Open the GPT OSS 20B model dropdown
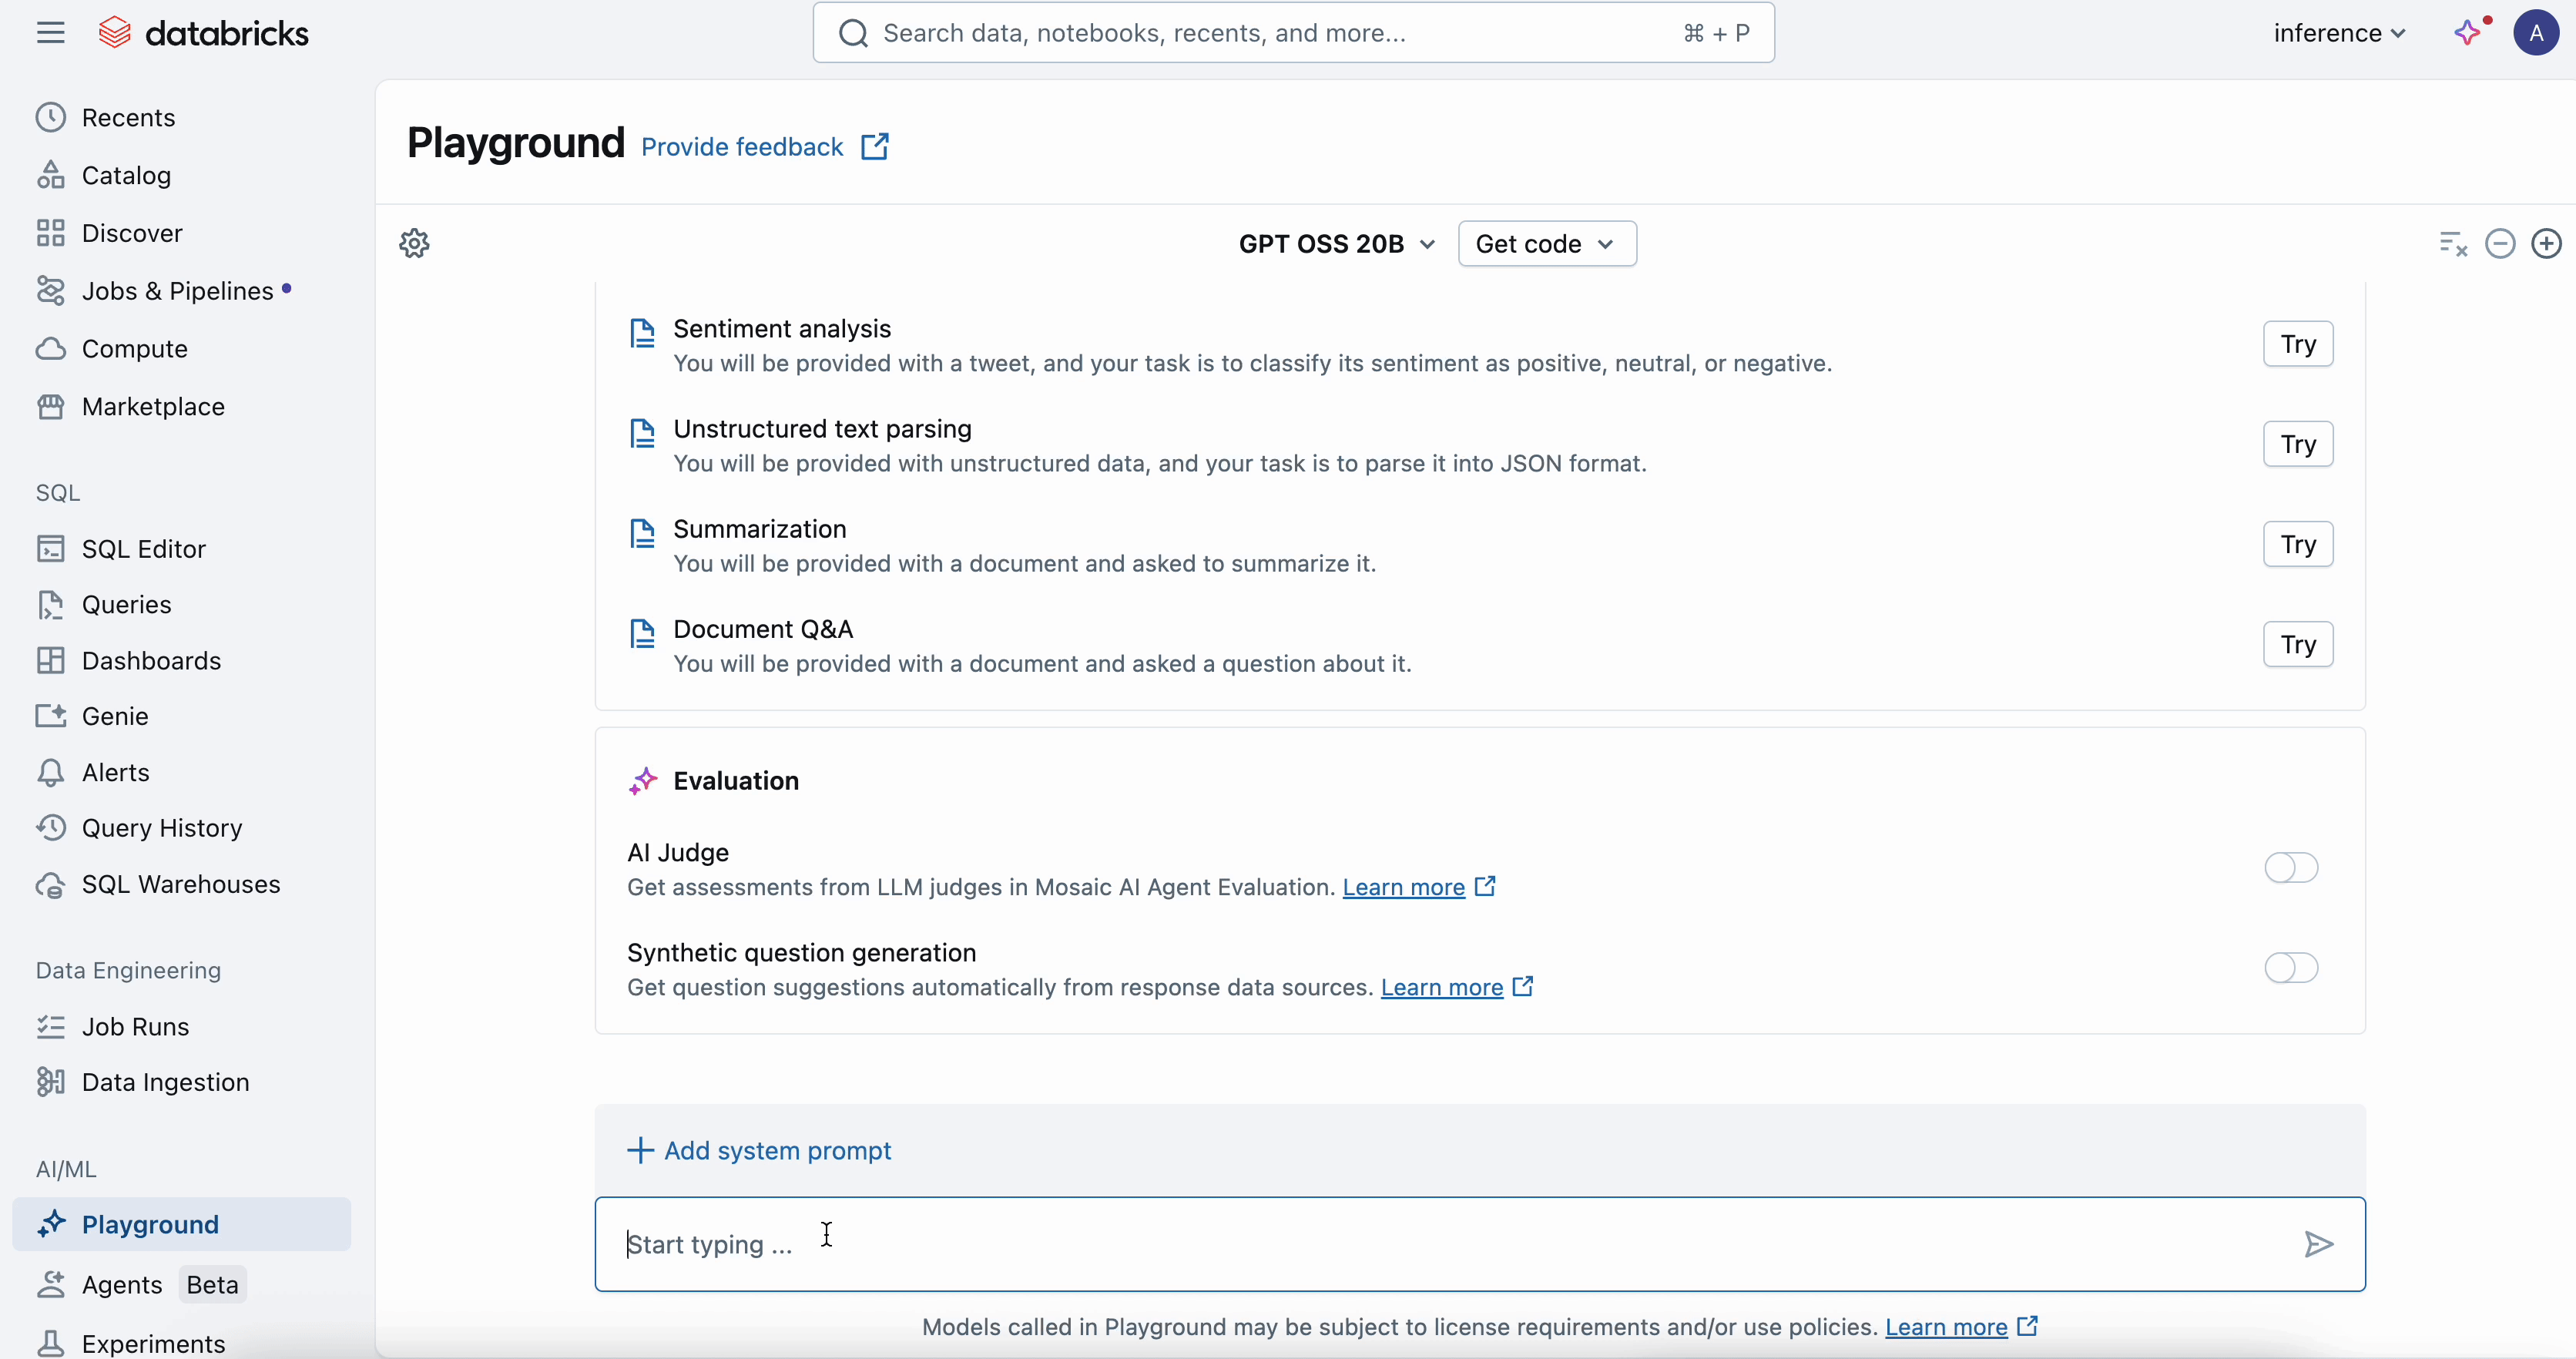This screenshot has width=2576, height=1359. click(1336, 244)
